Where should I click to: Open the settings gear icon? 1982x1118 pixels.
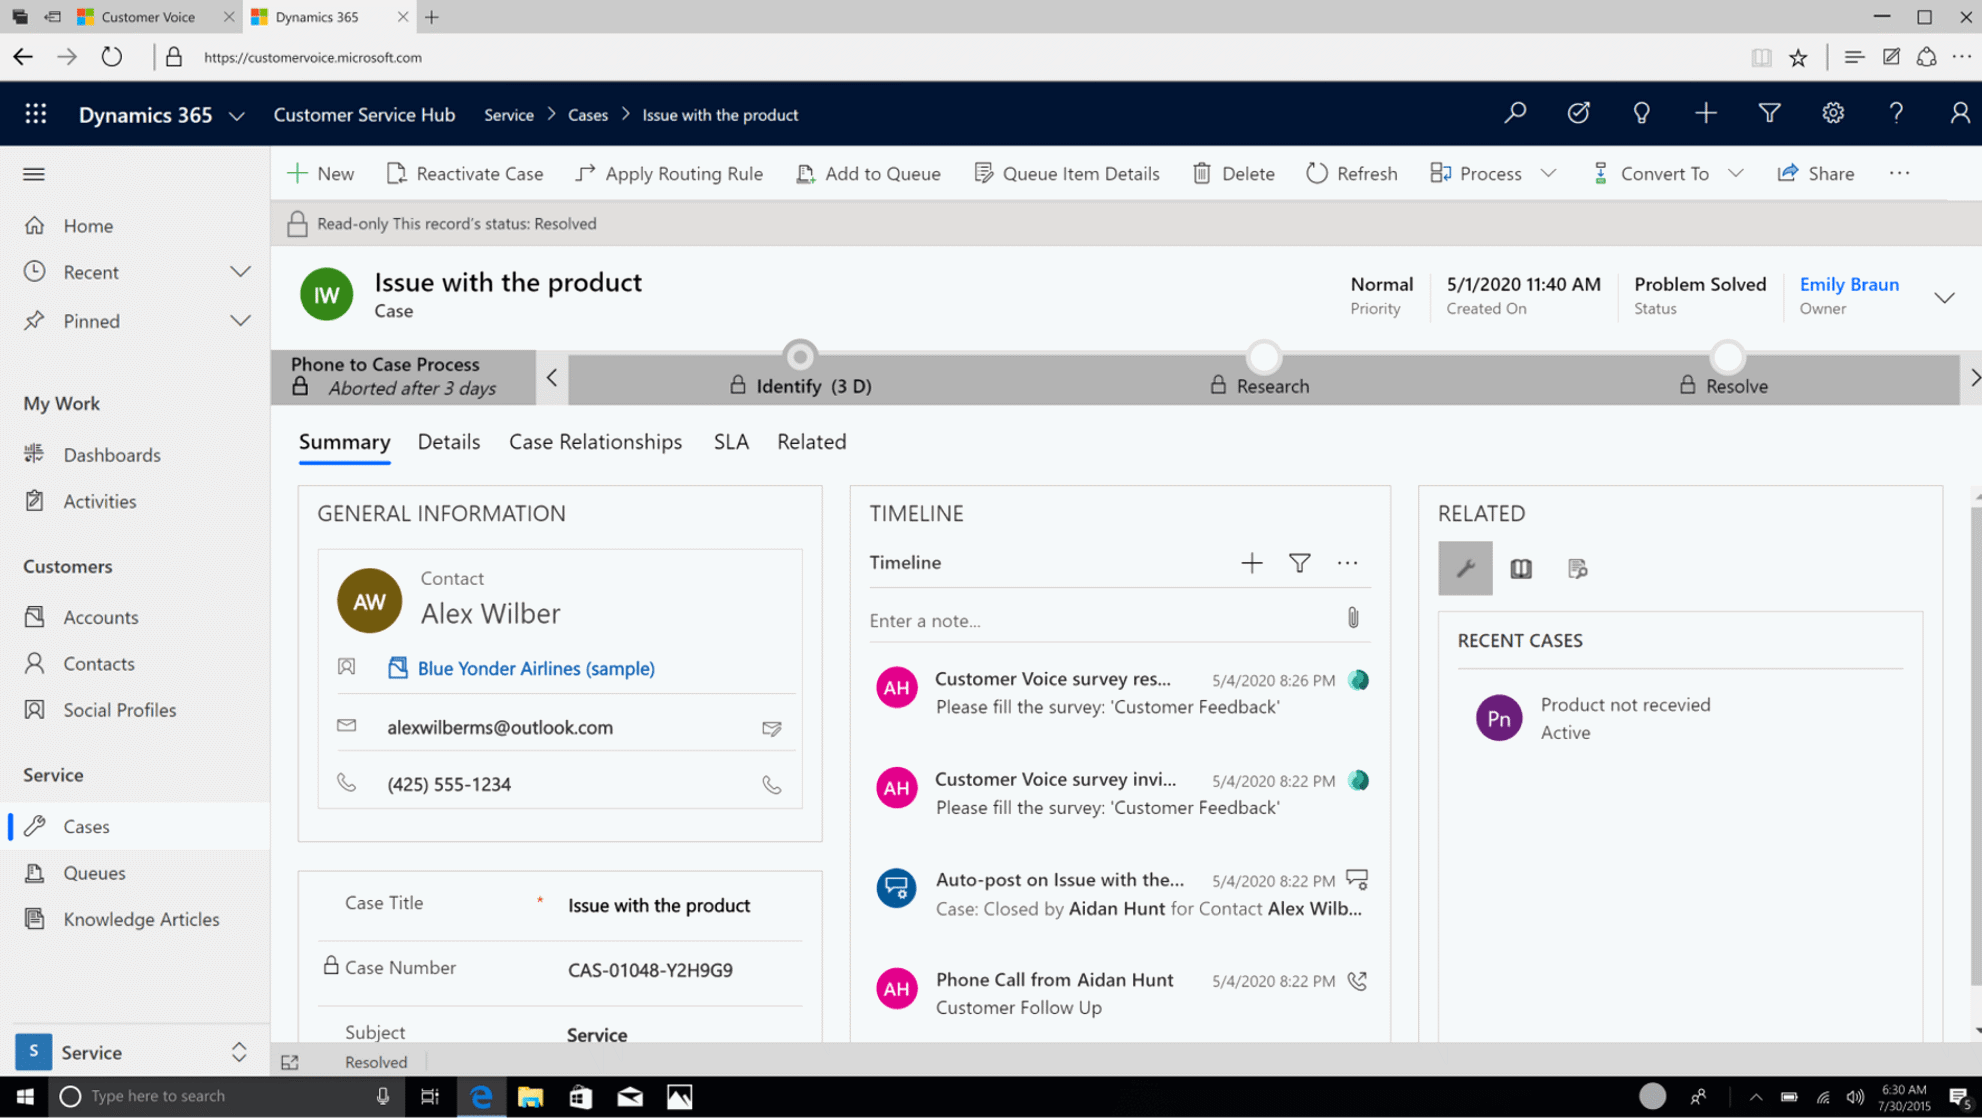(1833, 114)
